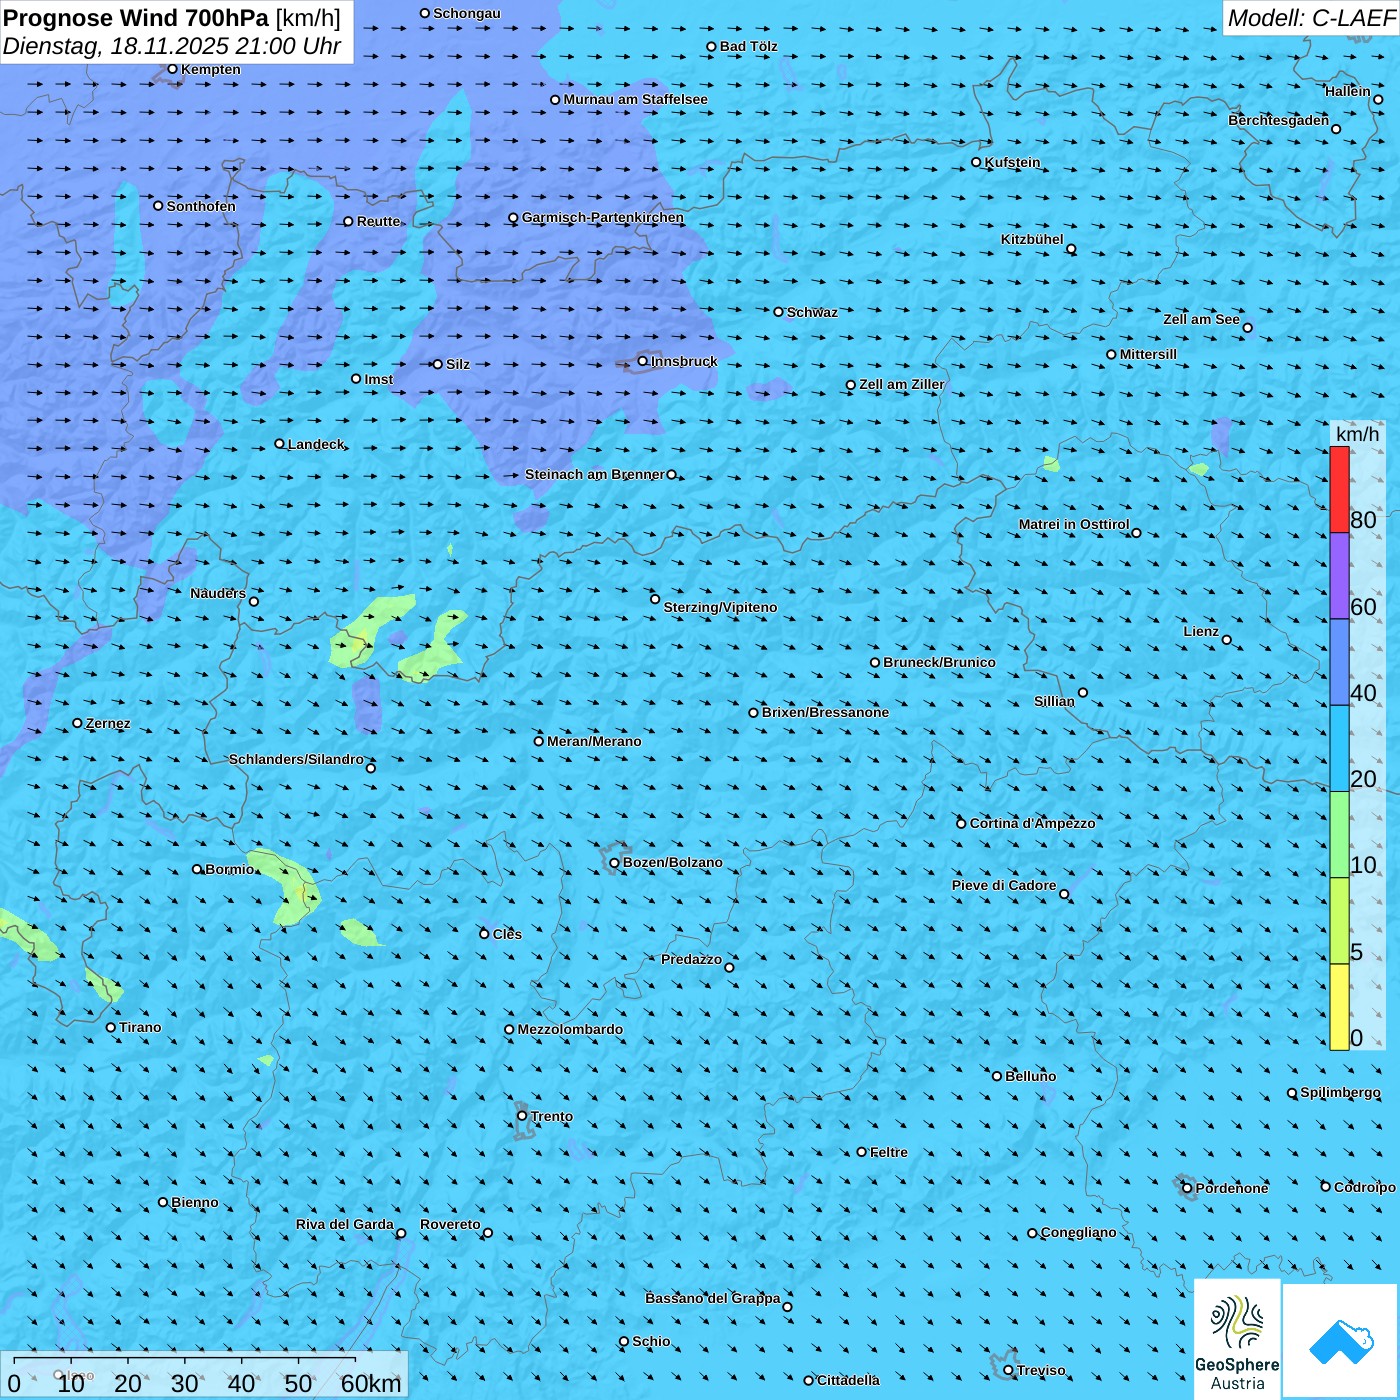
Task: Click the 'Codroipo' label
Action: tap(1365, 1187)
